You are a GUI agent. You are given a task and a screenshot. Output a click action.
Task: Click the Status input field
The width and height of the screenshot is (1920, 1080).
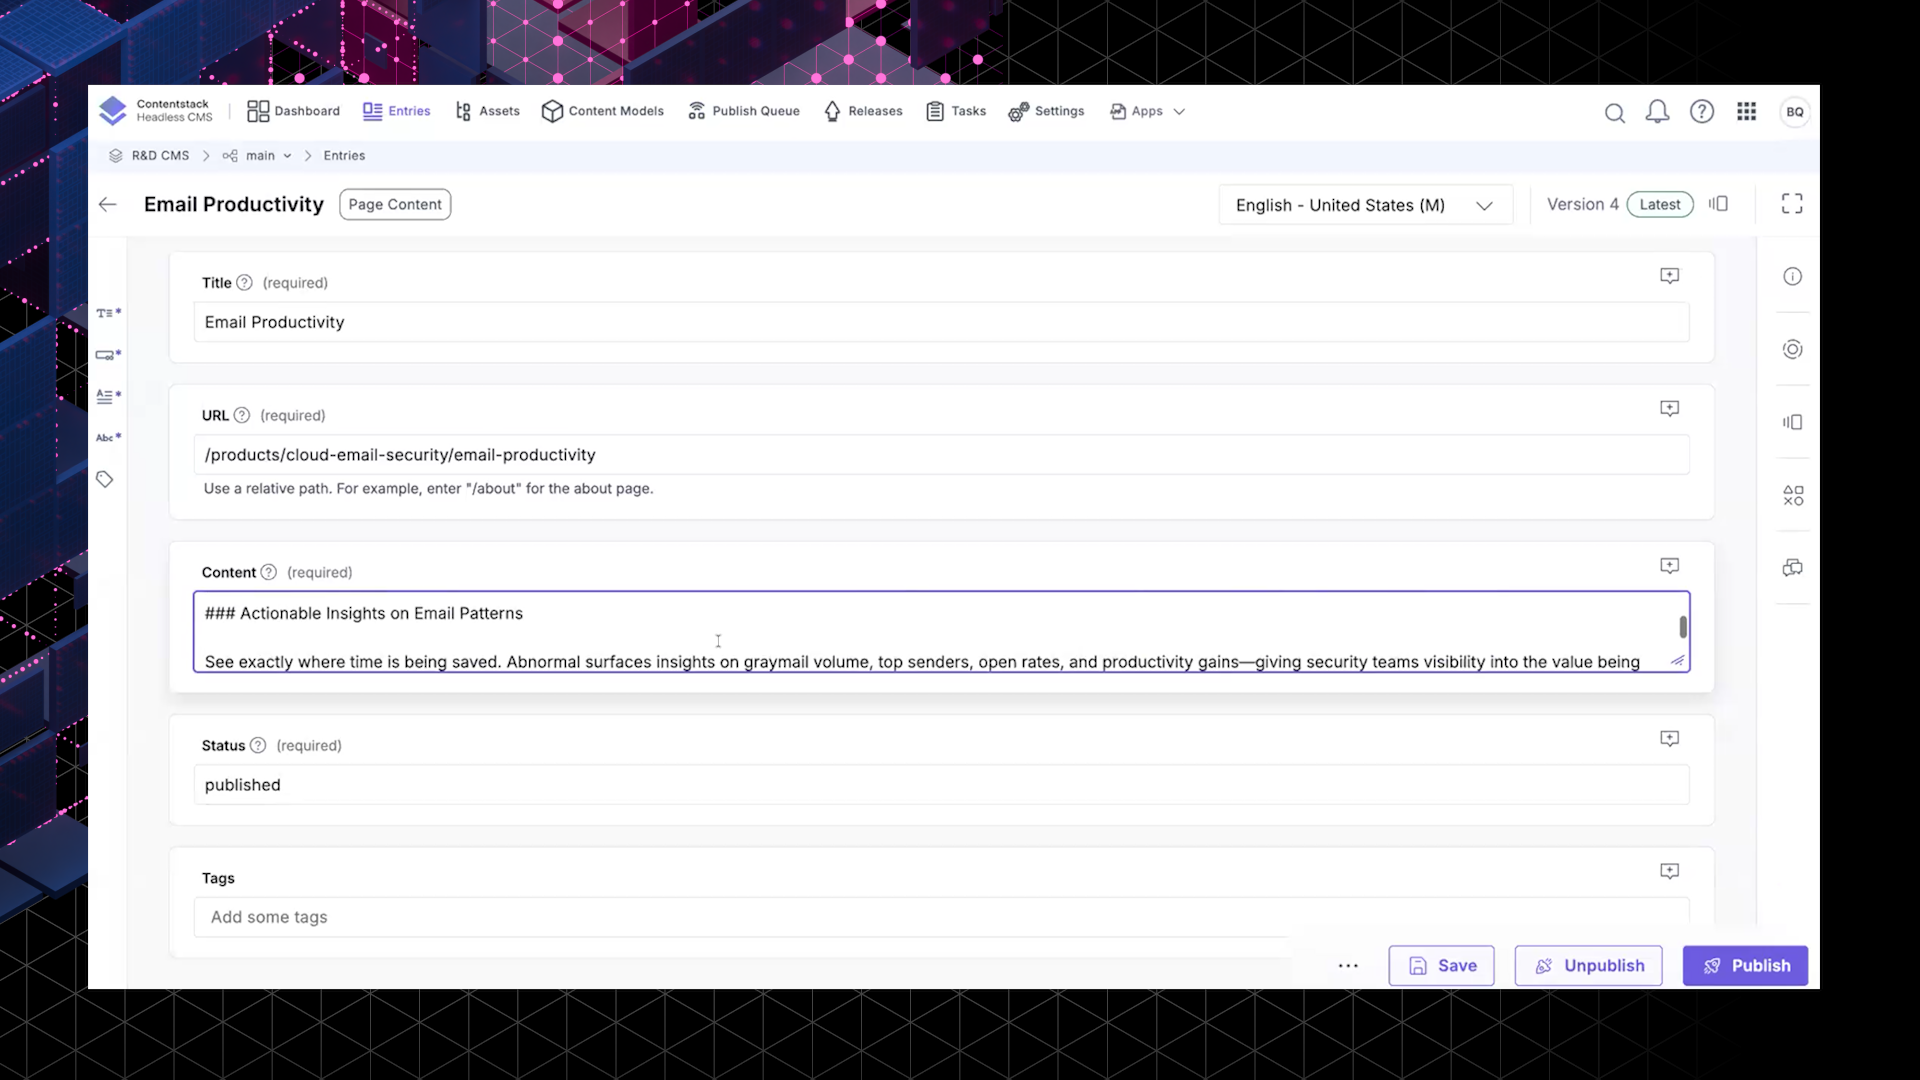[x=941, y=785]
